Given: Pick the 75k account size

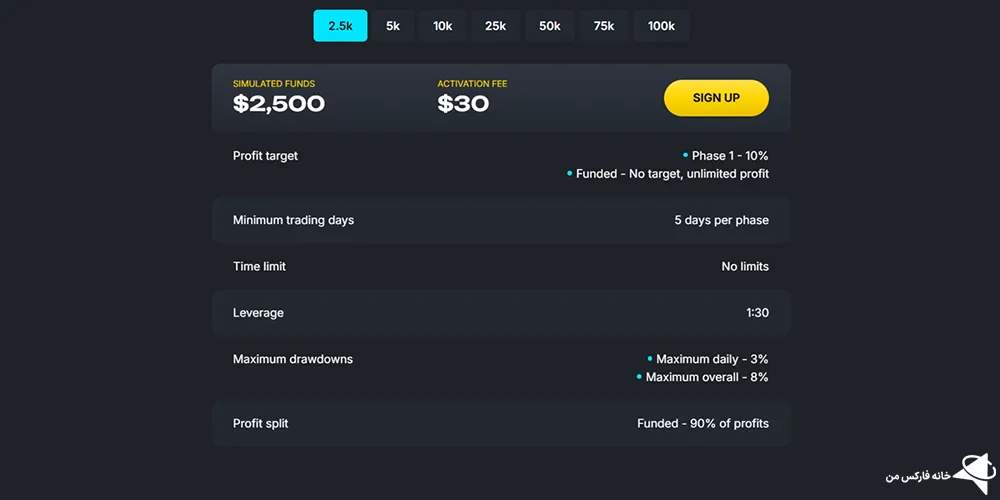Looking at the screenshot, I should [604, 26].
